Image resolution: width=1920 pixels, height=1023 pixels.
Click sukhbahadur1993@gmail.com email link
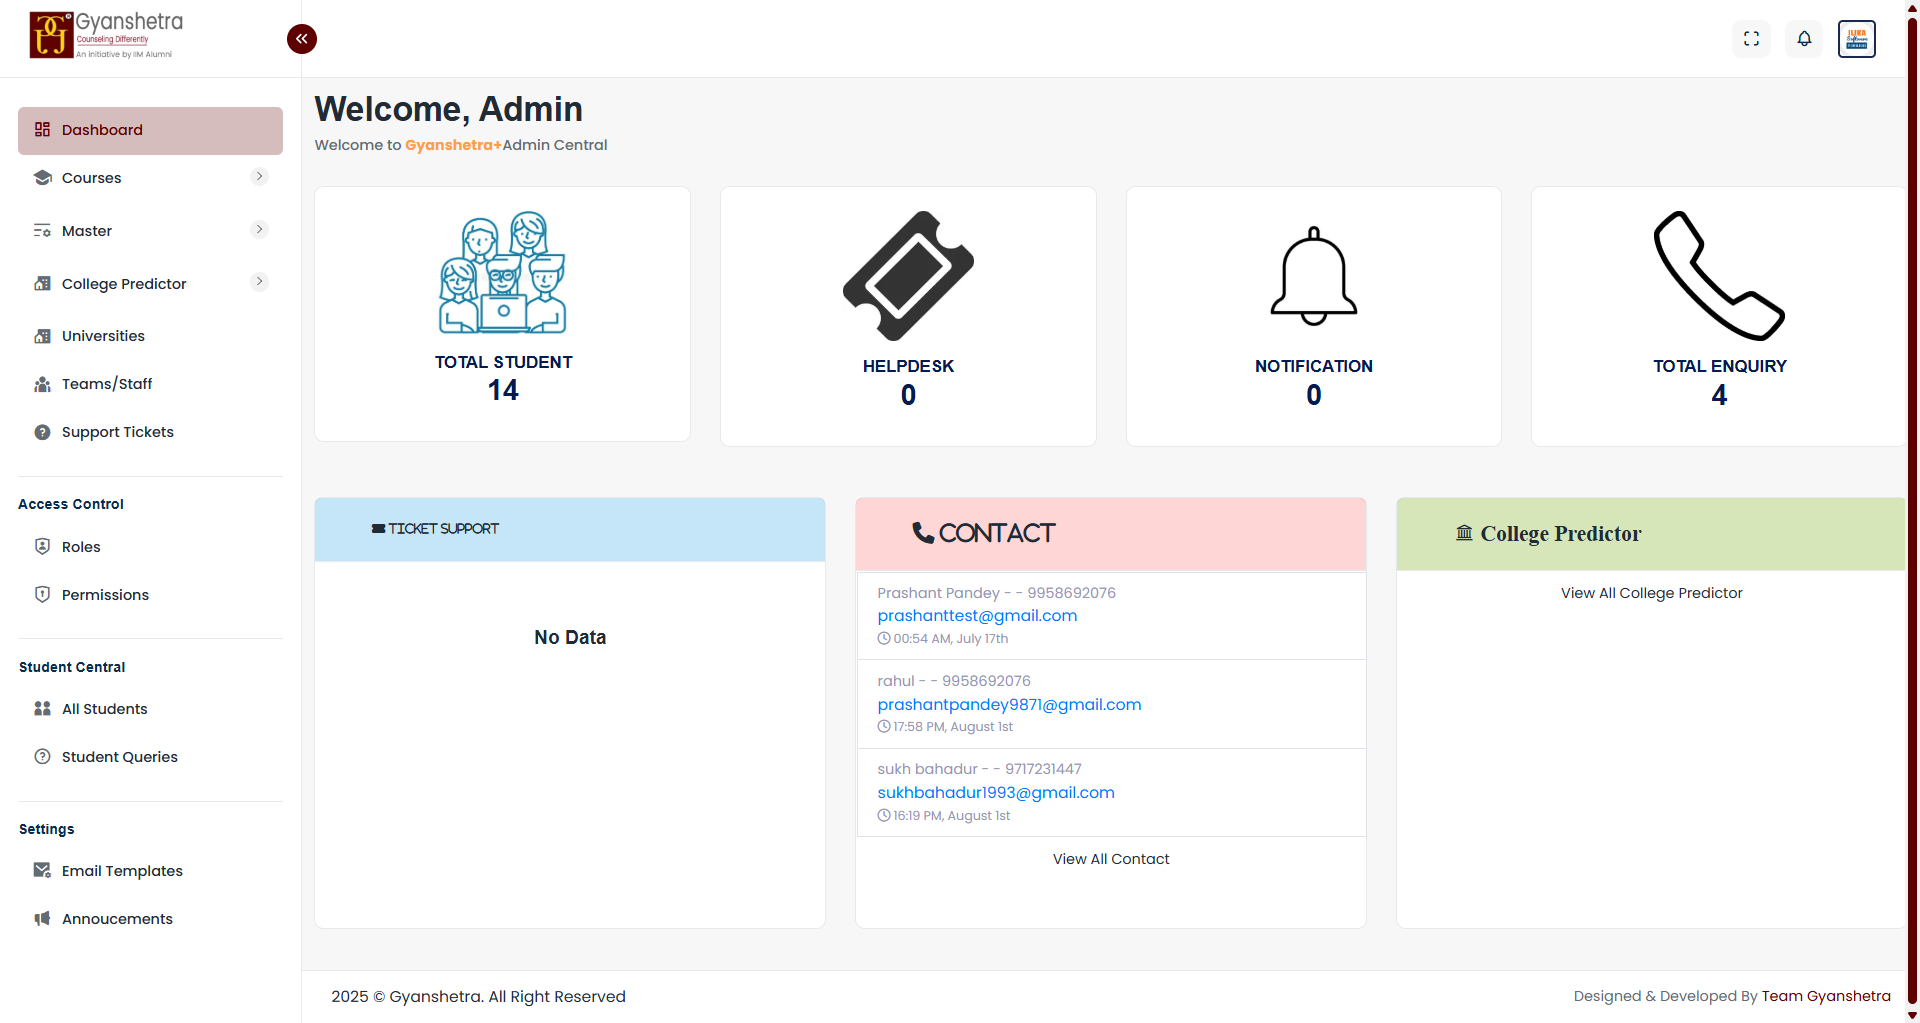point(996,793)
